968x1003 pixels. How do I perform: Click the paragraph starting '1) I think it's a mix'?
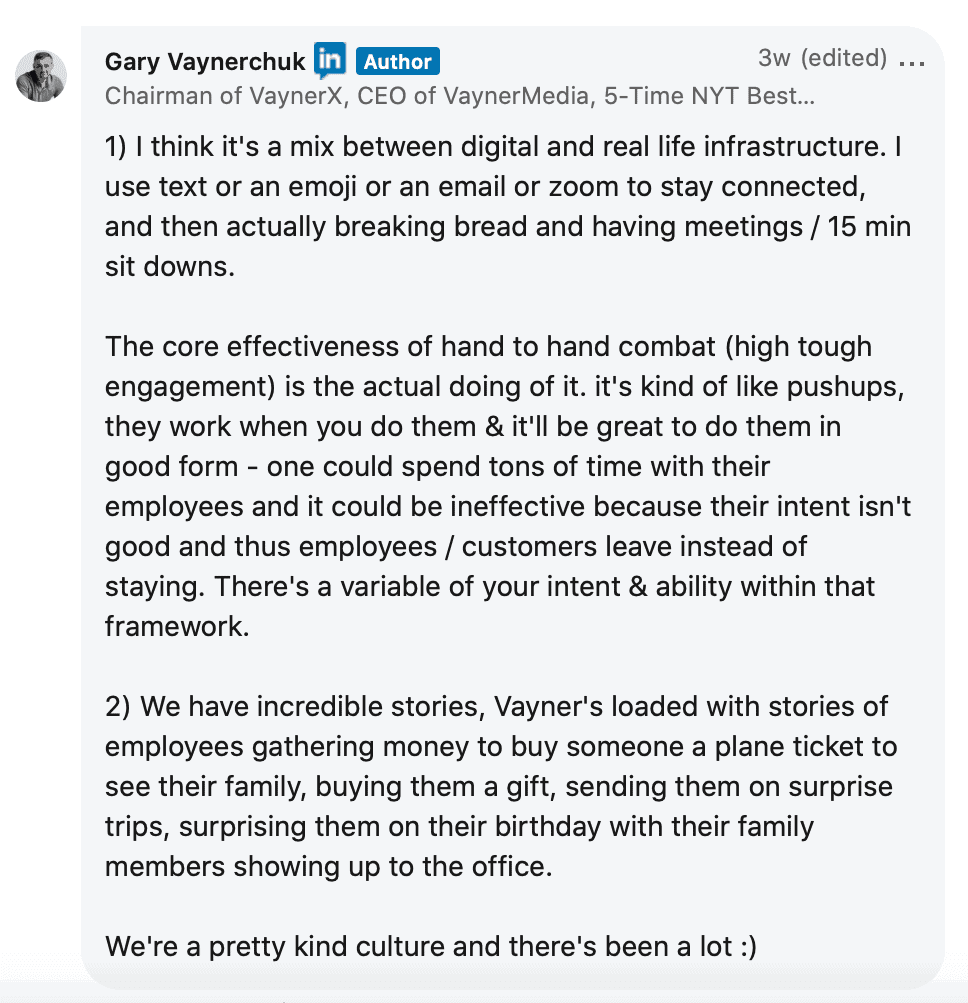(508, 207)
